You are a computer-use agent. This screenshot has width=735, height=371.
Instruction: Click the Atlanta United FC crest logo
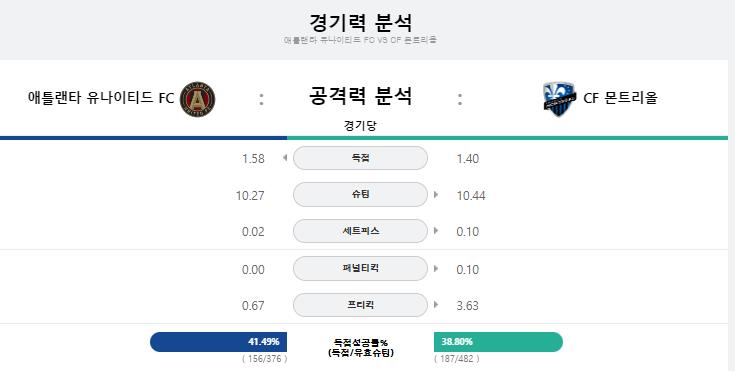[x=197, y=99]
